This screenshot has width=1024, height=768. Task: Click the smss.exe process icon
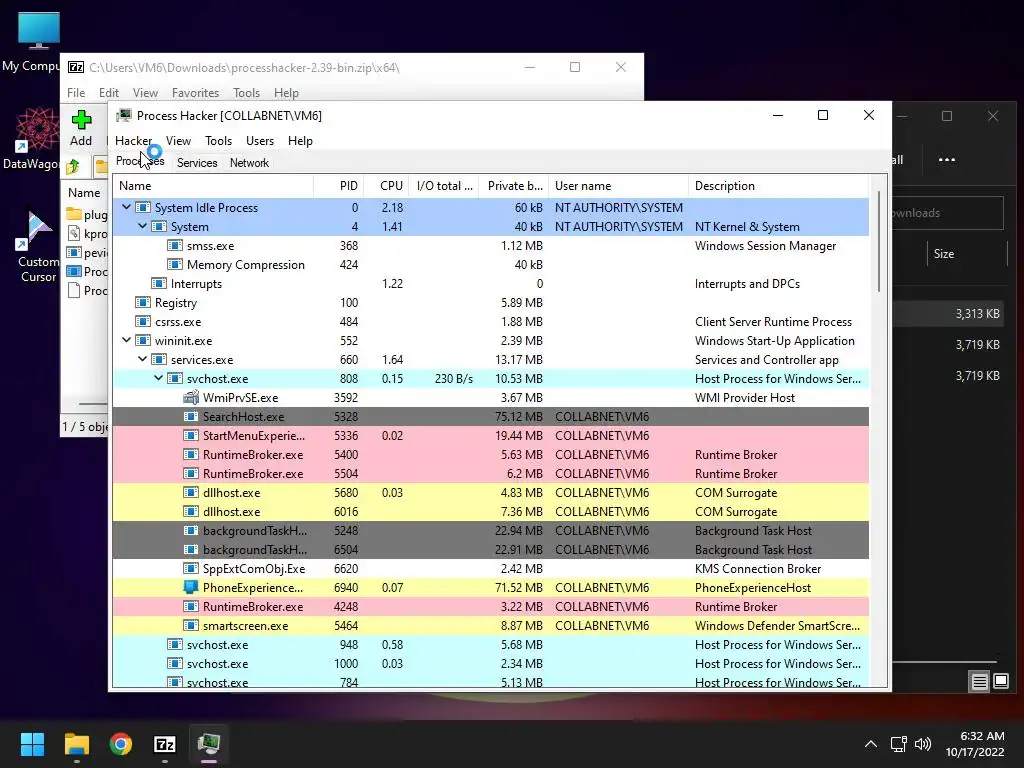click(174, 246)
